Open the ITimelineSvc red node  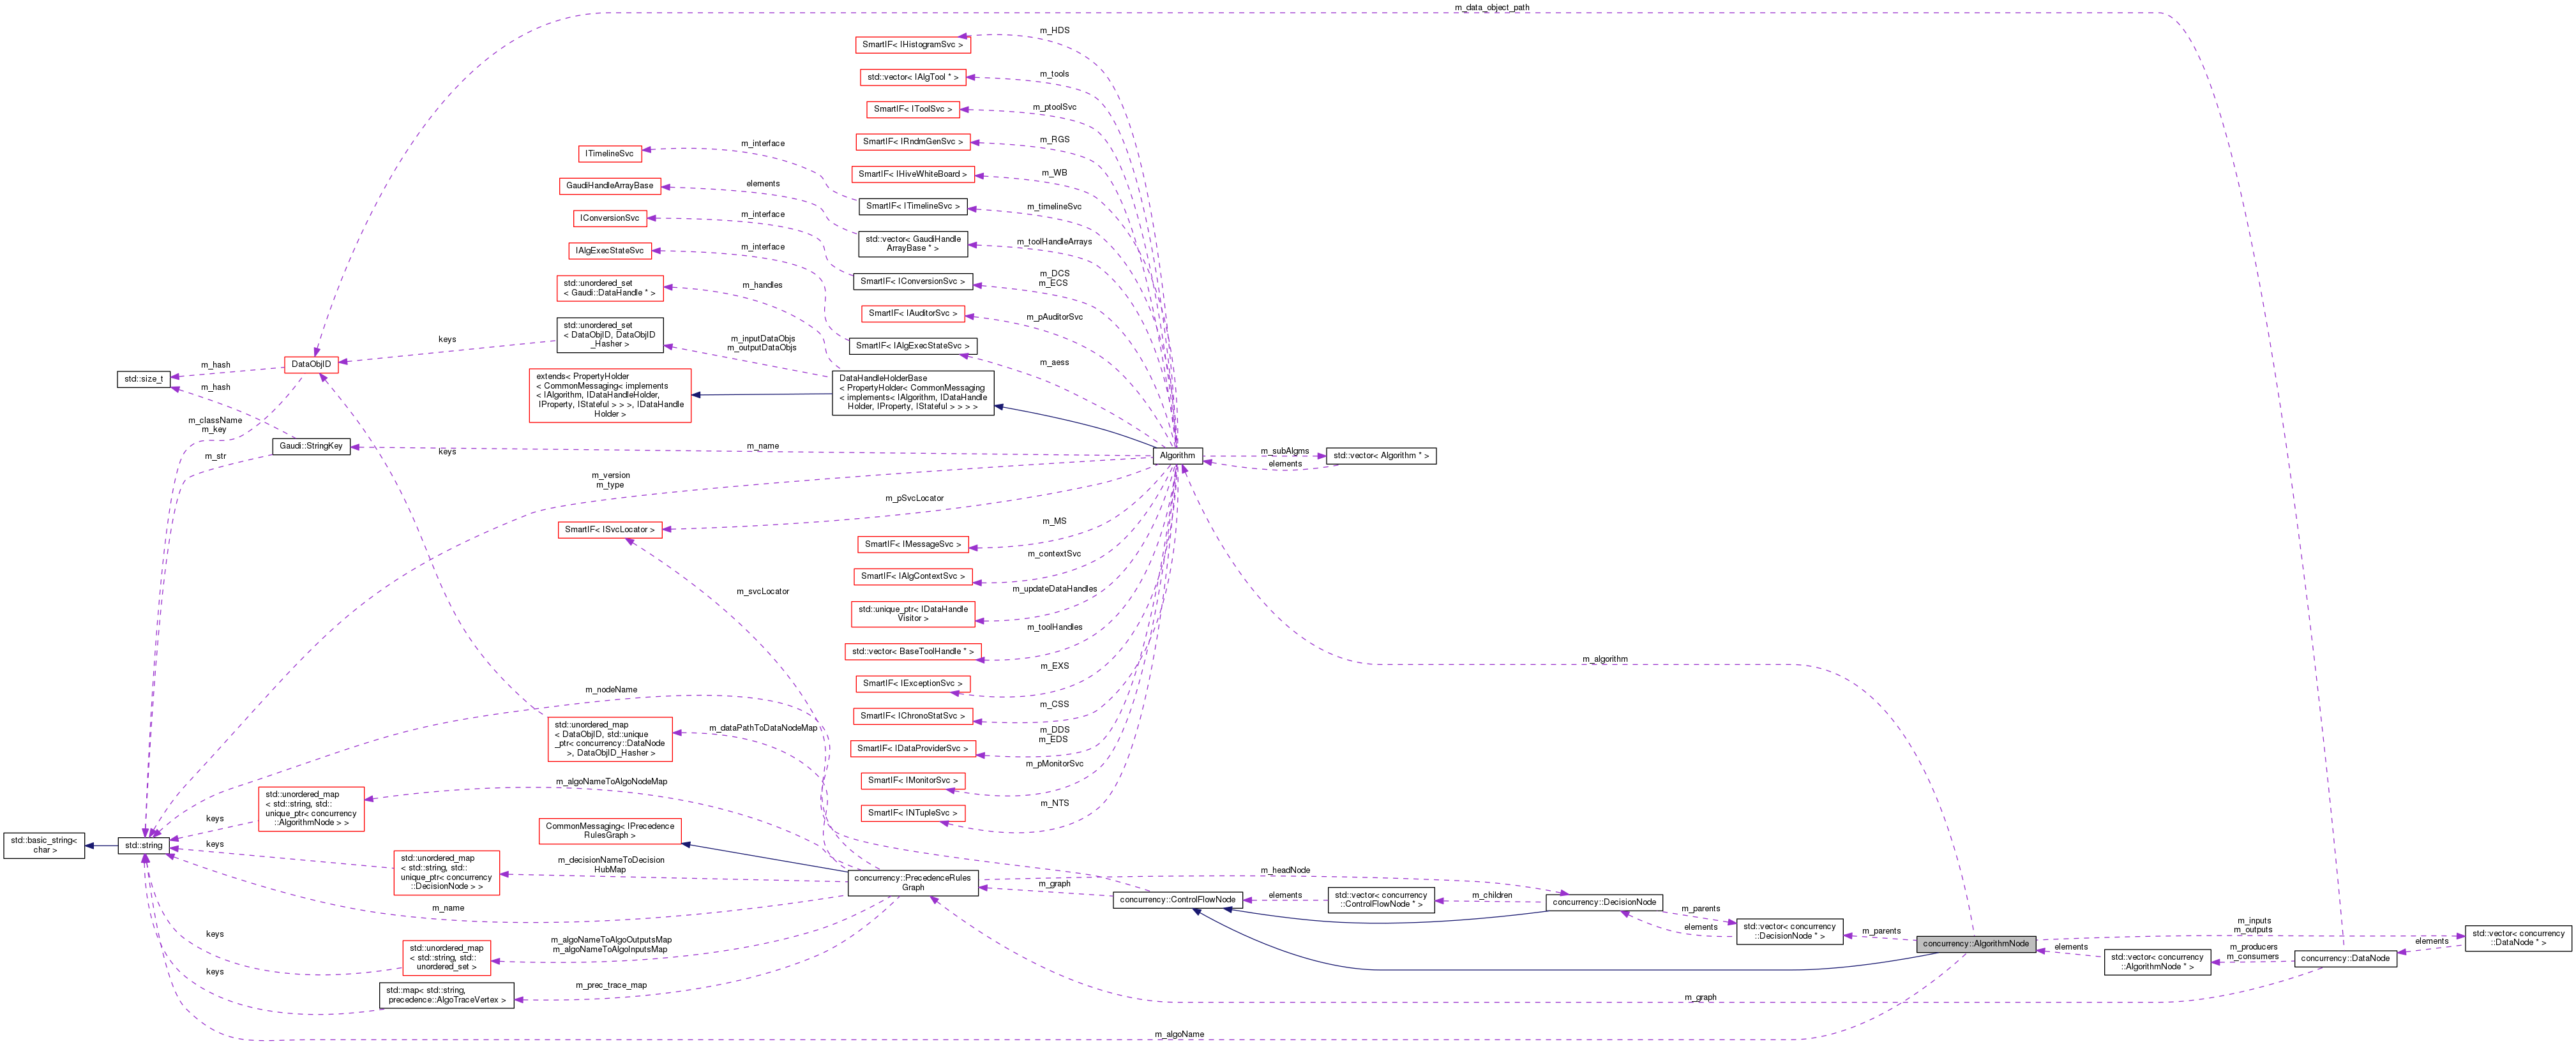pyautogui.click(x=609, y=154)
